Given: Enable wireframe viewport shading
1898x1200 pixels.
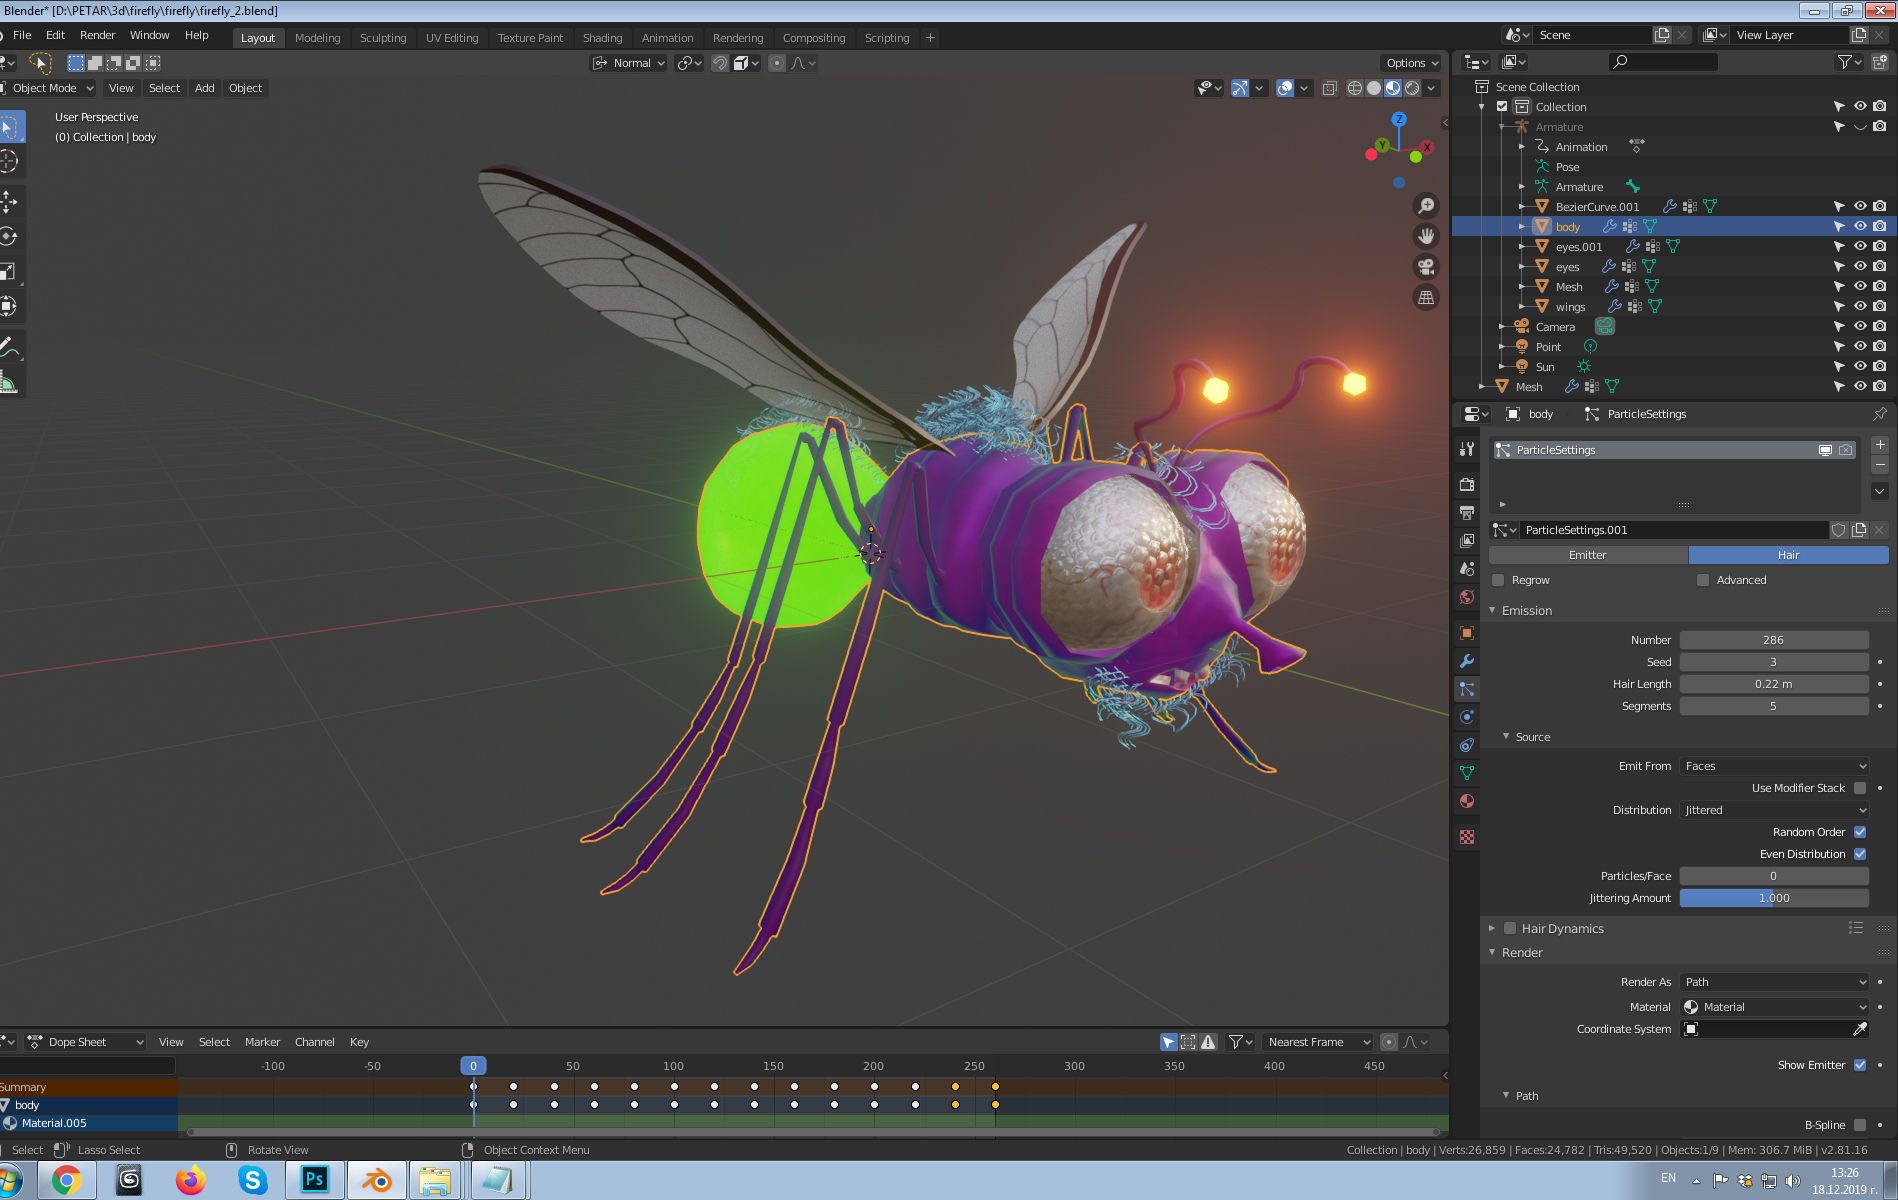Looking at the screenshot, I should (x=1355, y=88).
